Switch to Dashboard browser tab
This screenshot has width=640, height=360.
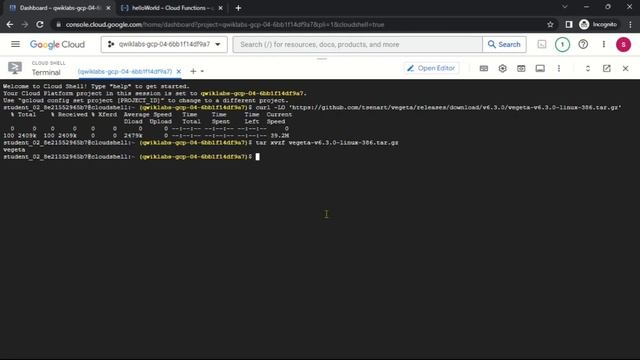tap(60, 8)
